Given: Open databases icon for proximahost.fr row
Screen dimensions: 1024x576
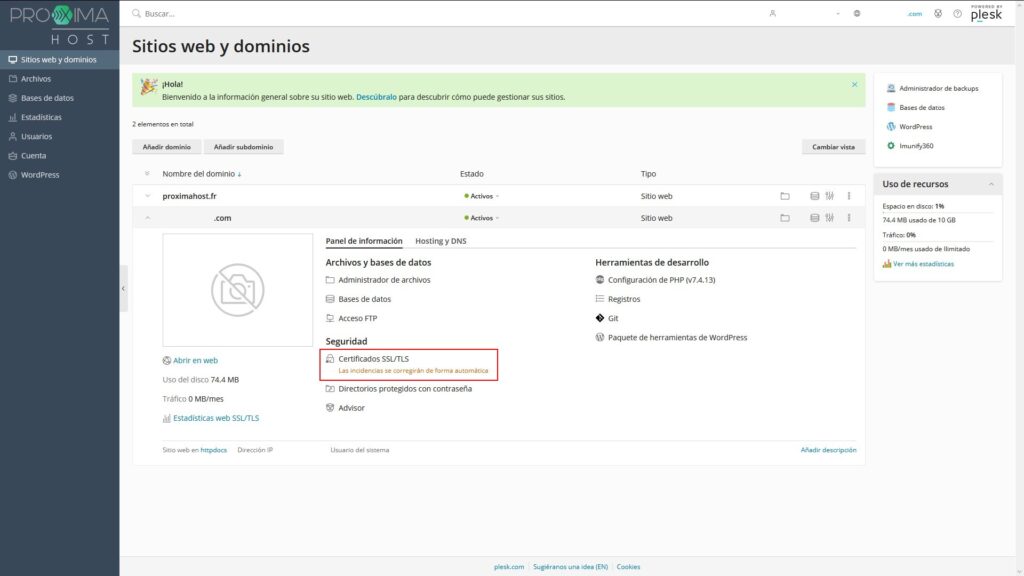Looking at the screenshot, I should (814, 196).
